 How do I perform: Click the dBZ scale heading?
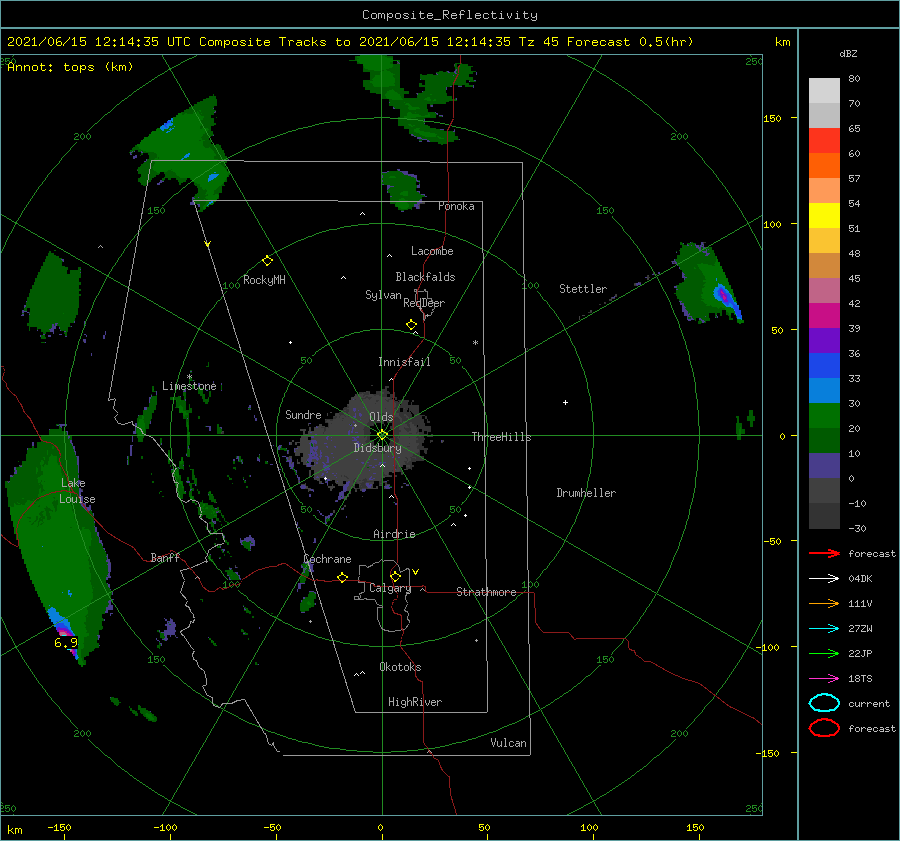coord(848,54)
